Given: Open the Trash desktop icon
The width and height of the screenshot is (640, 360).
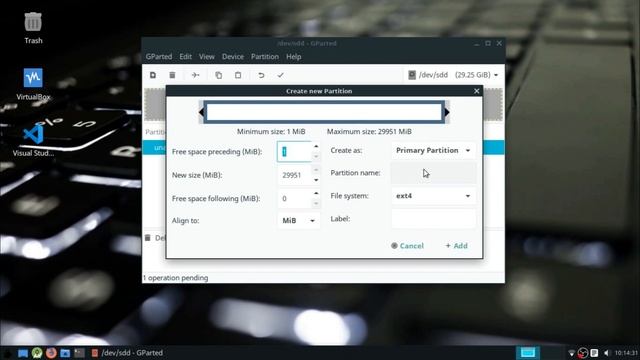Looking at the screenshot, I should (33, 28).
